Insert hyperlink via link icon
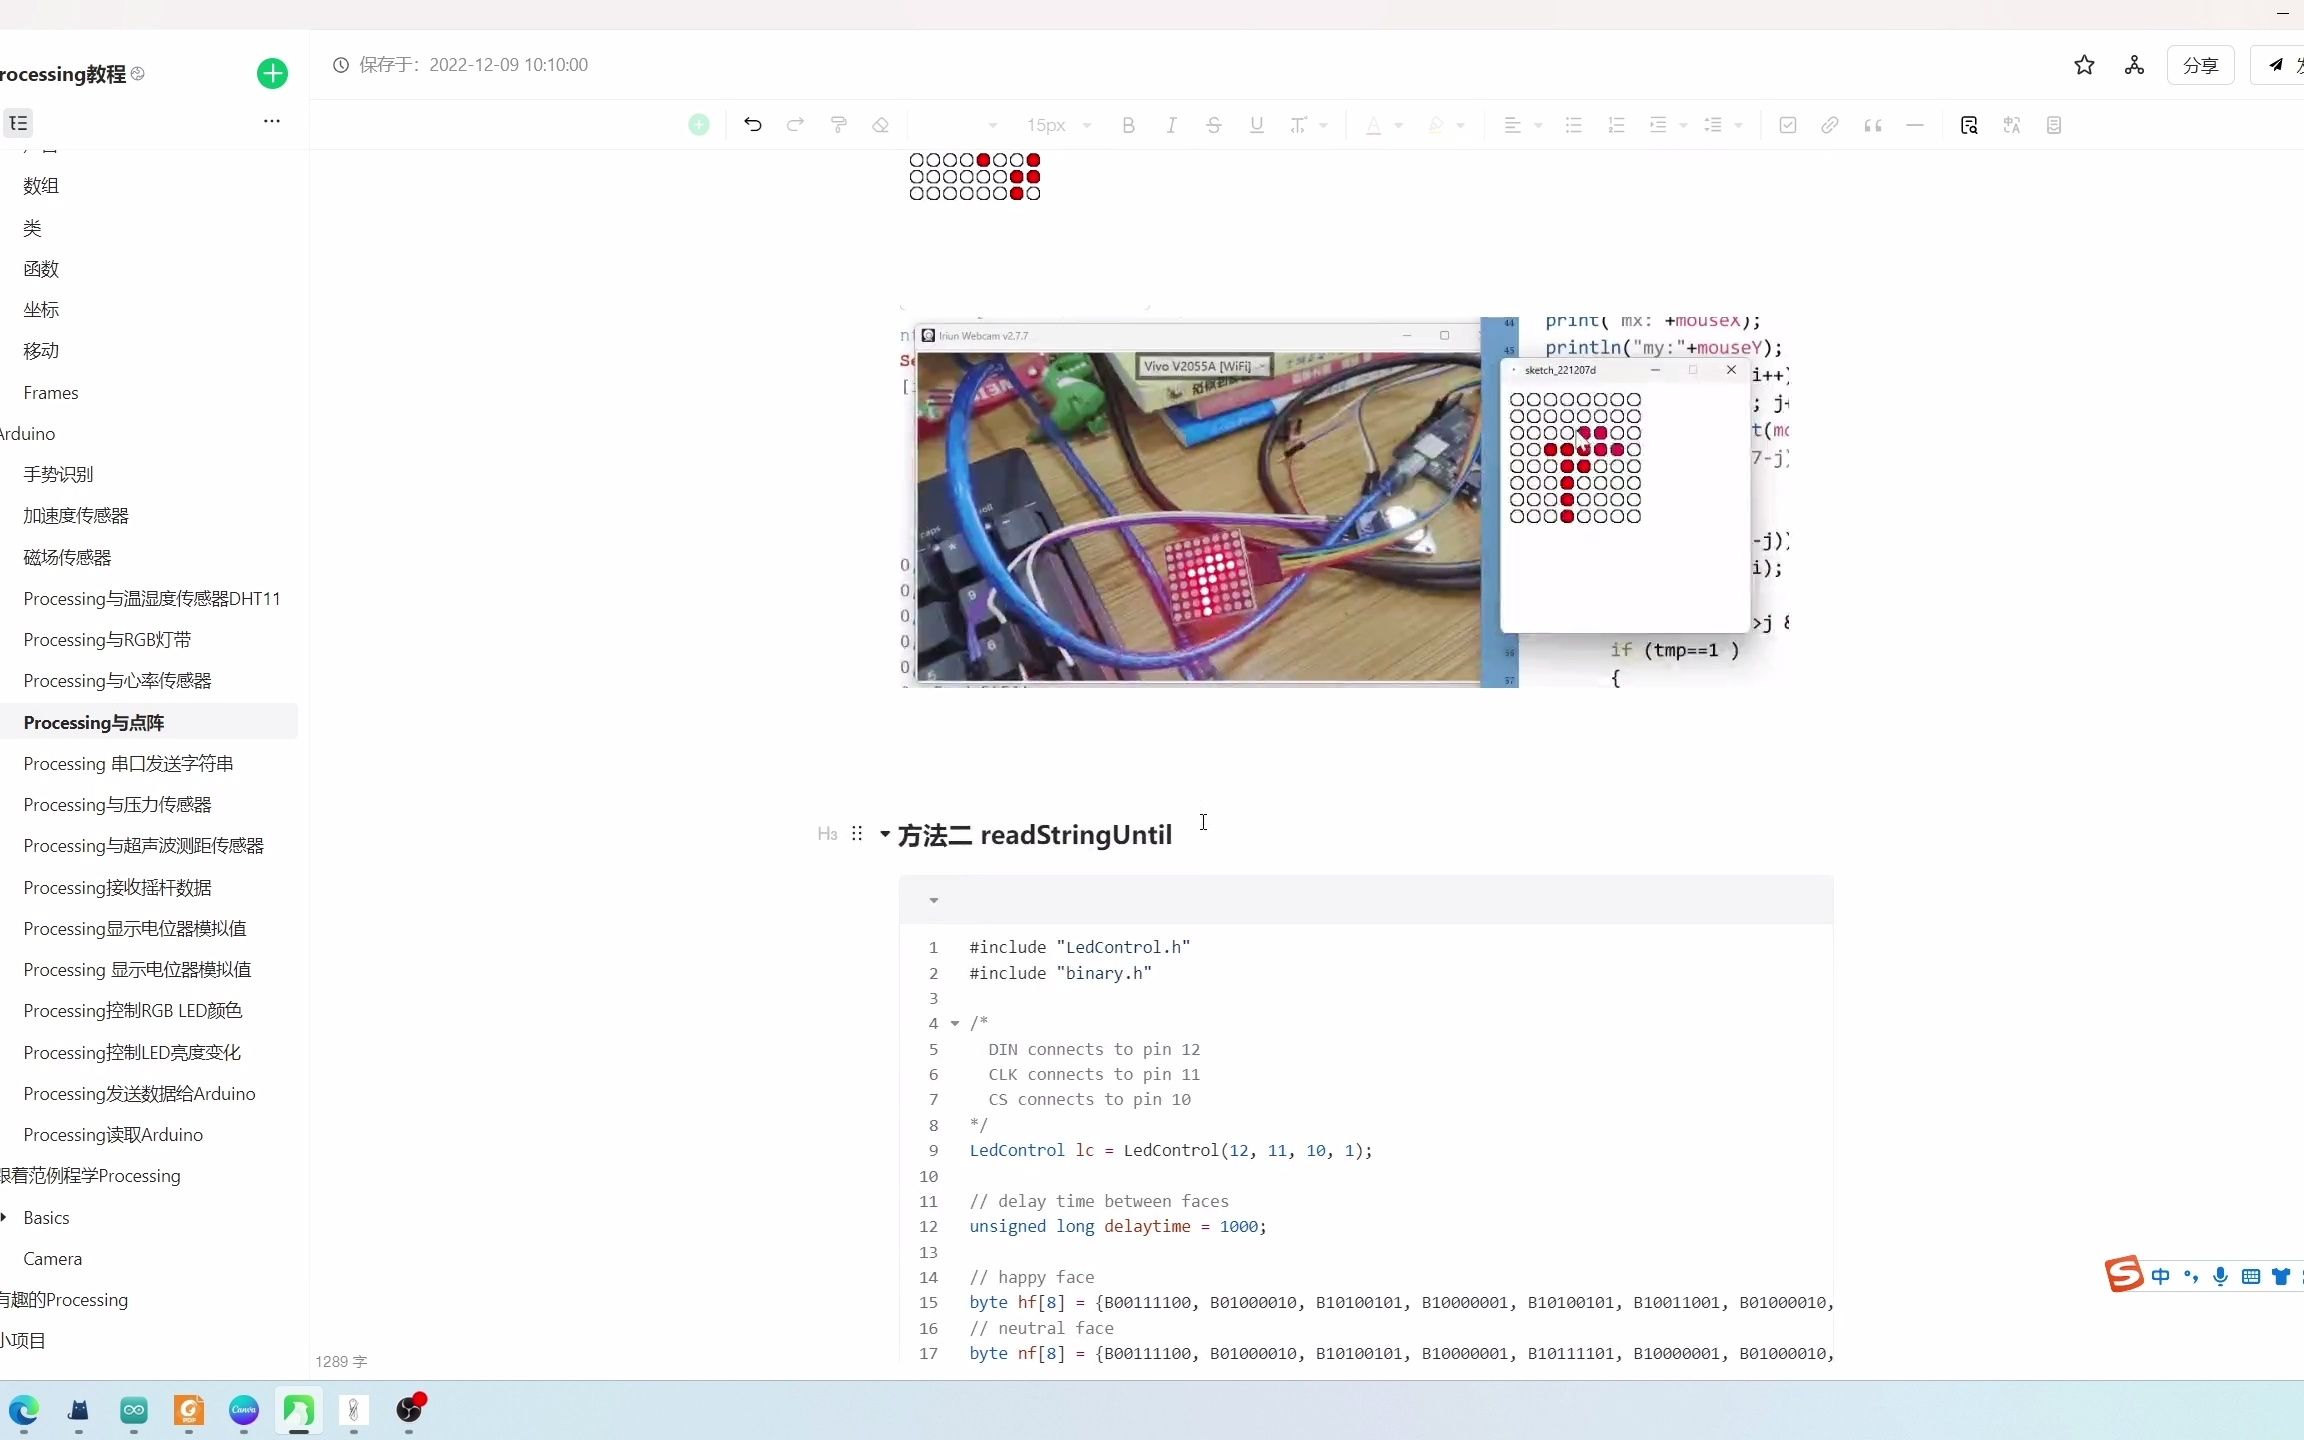This screenshot has height=1440, width=2304. click(1829, 125)
